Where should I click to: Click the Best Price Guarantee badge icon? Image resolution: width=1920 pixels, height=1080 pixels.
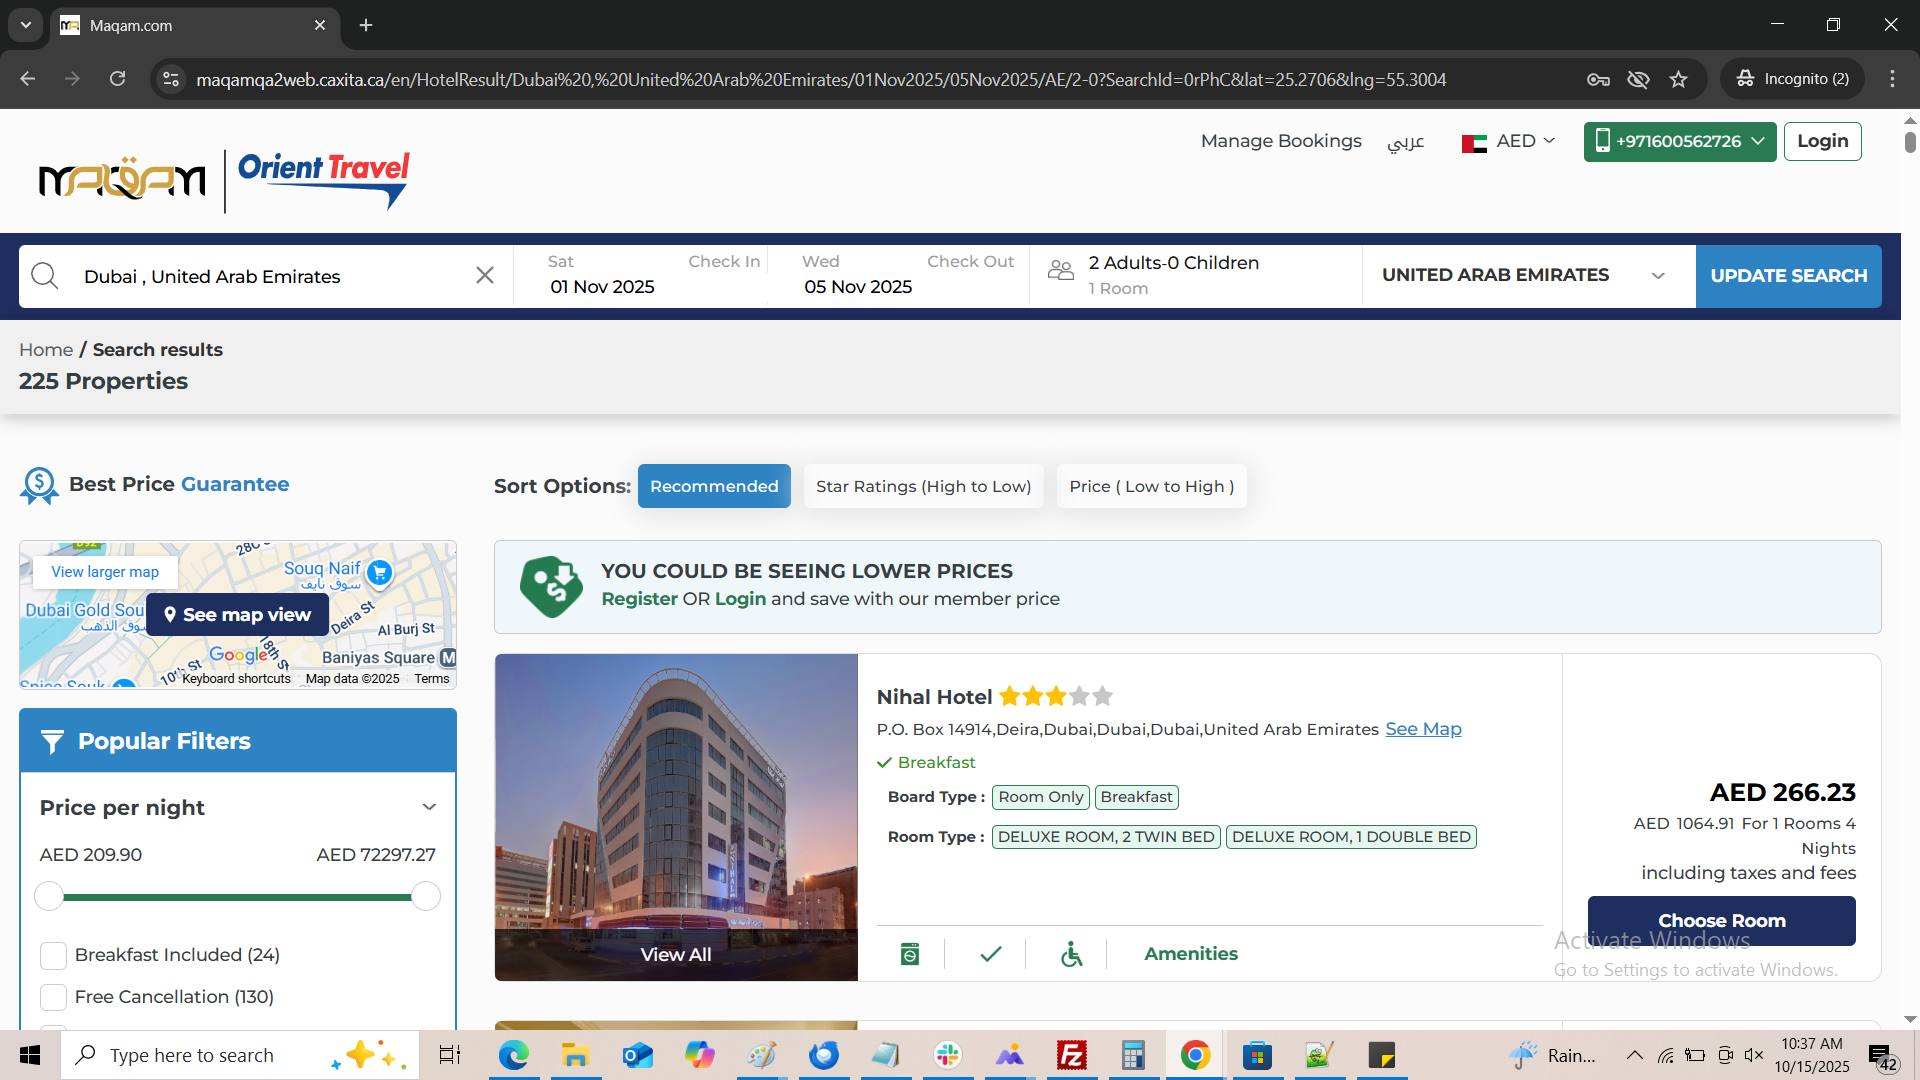pyautogui.click(x=39, y=485)
